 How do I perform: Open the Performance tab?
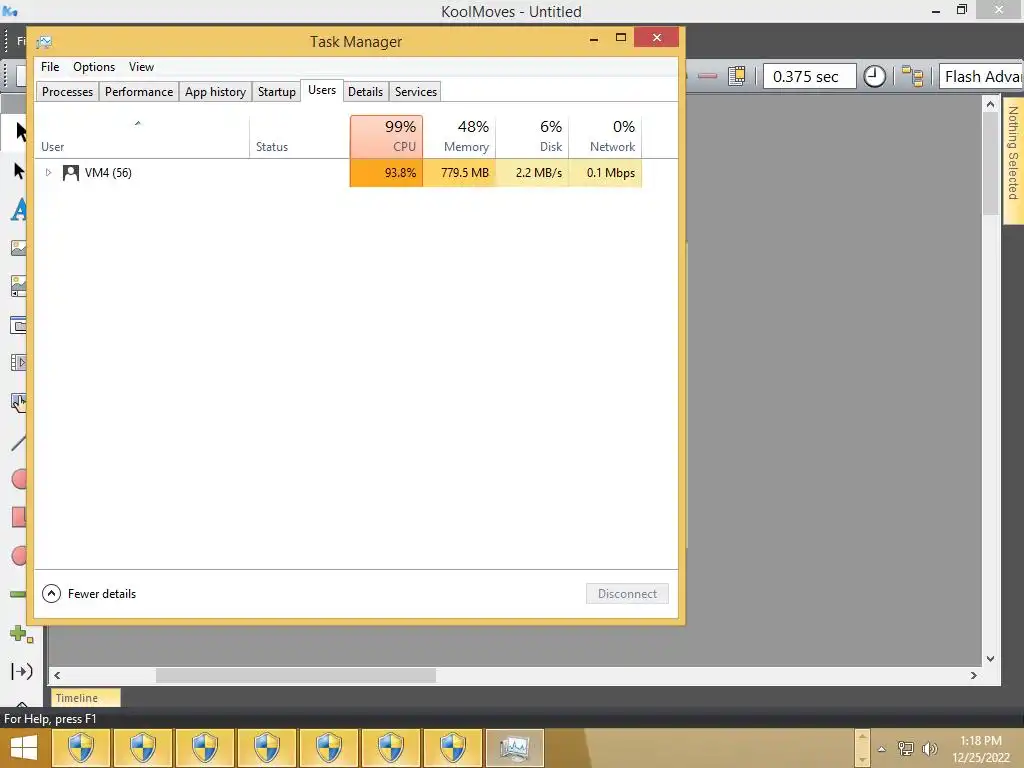138,91
